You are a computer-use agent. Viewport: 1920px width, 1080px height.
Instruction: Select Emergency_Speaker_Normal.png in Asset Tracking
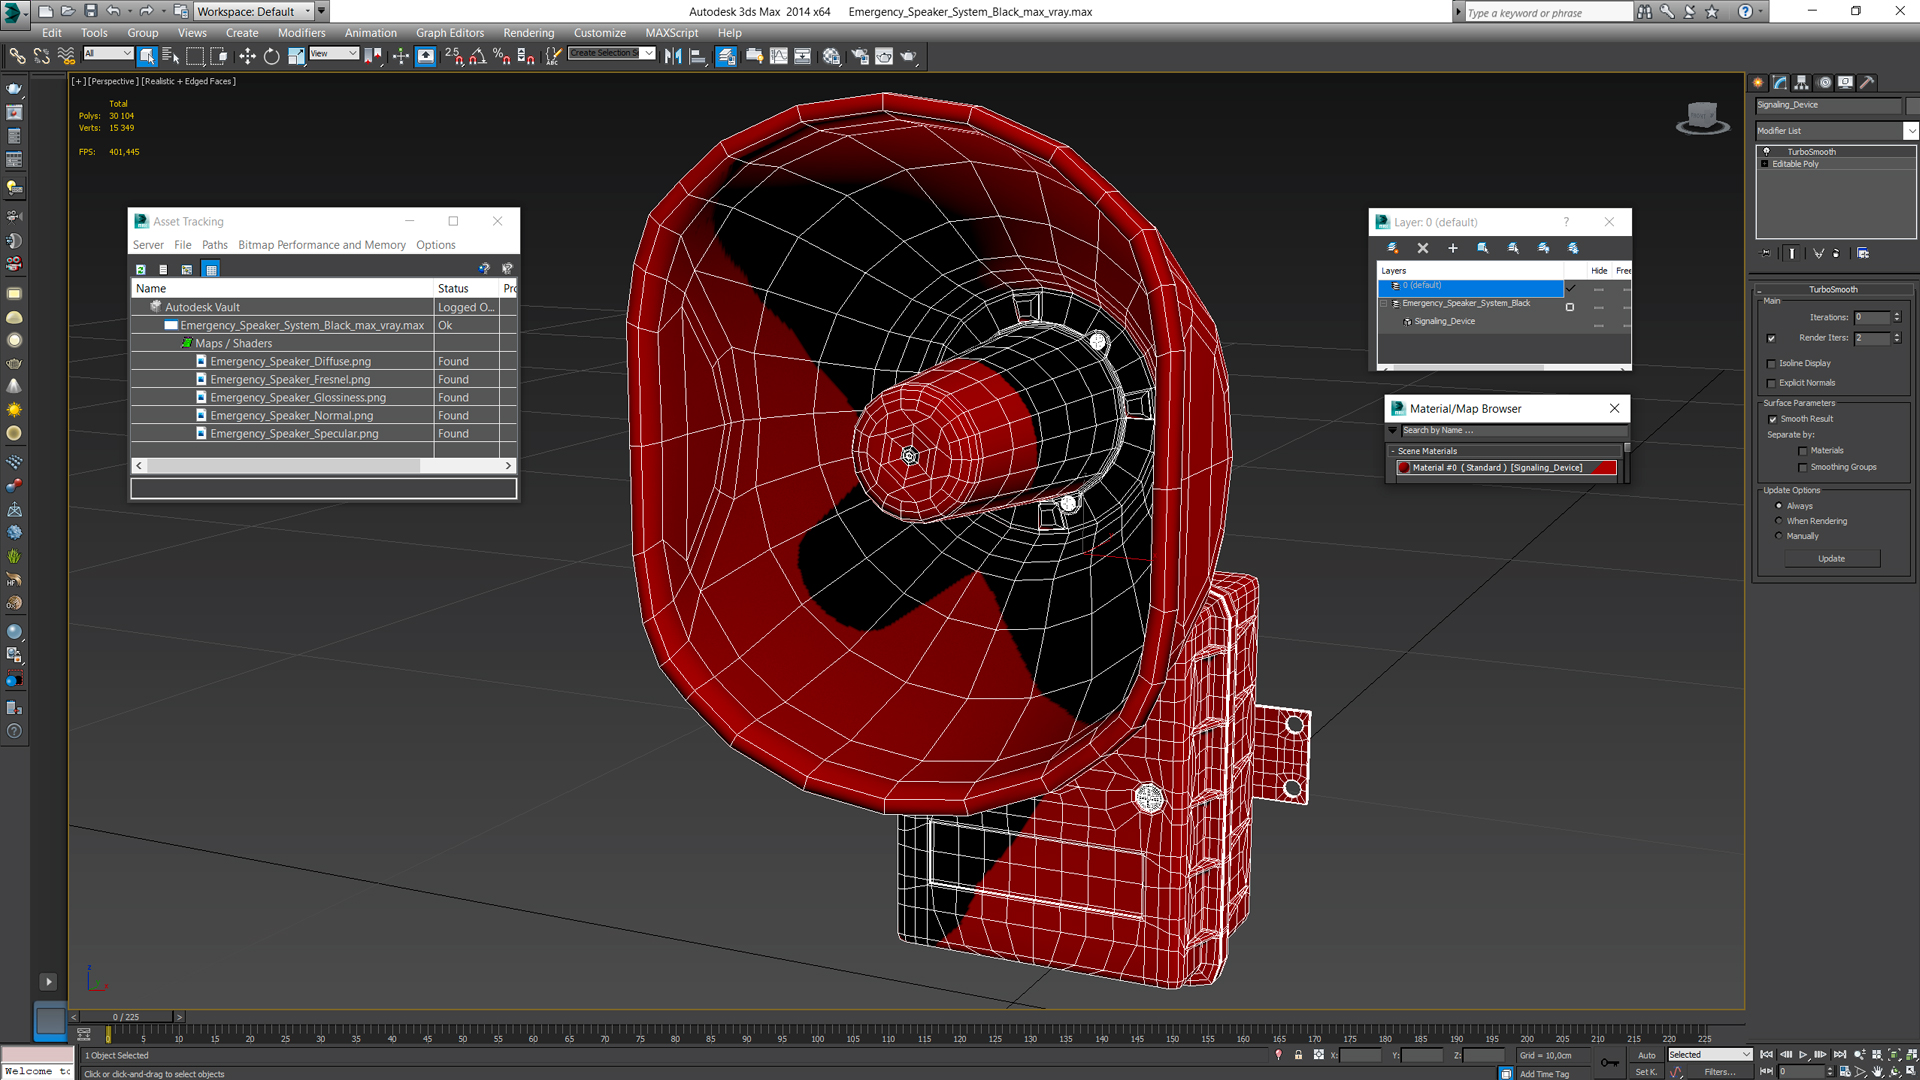291,416
